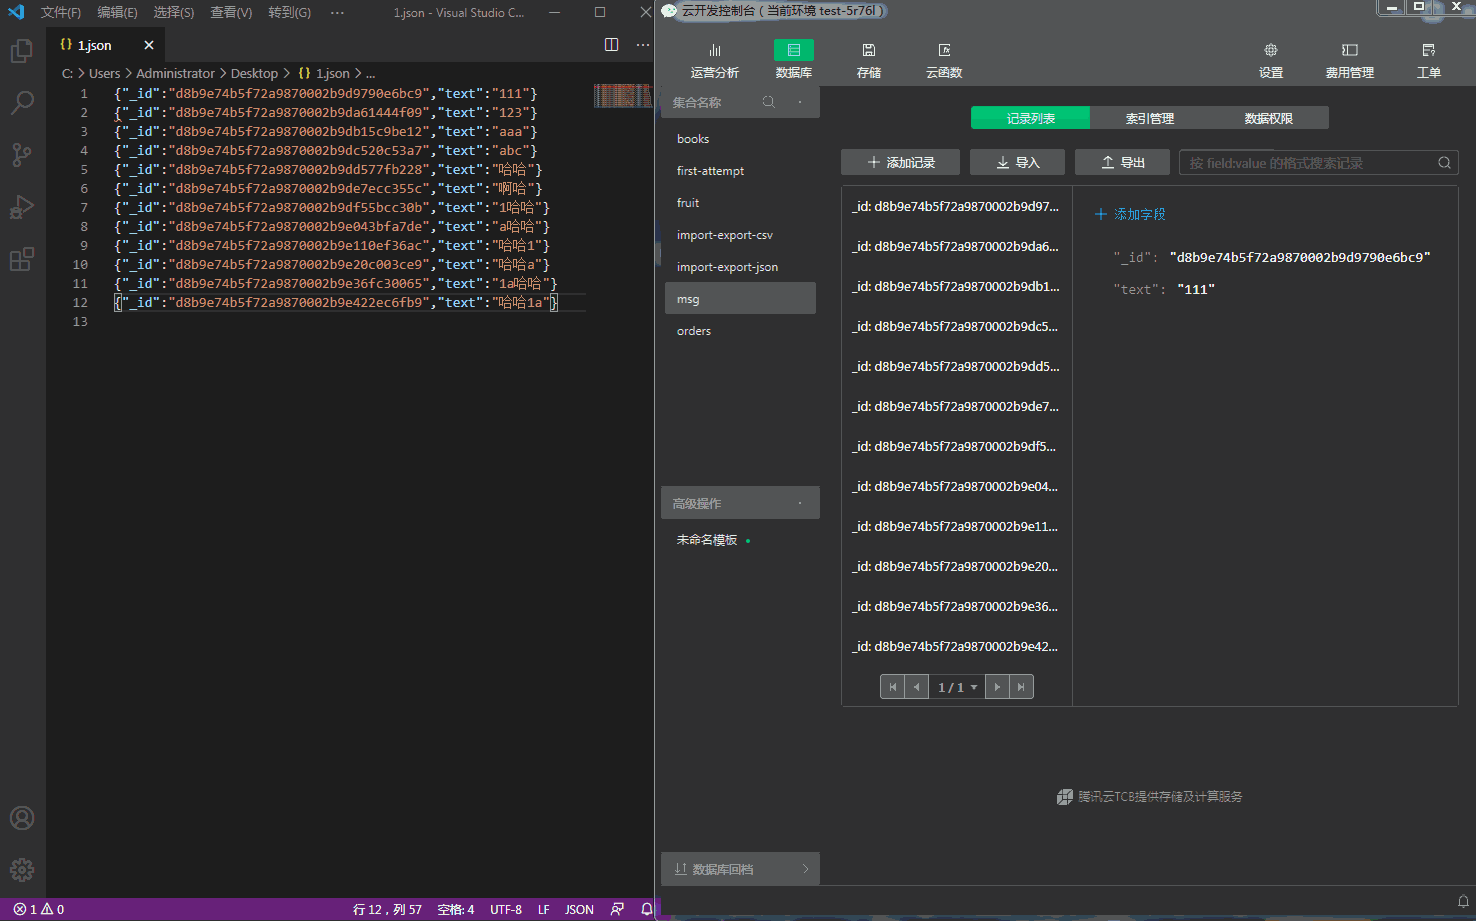This screenshot has width=1476, height=921.
Task: Select 数据库 in cloud console toolbar
Action: pyautogui.click(x=794, y=61)
